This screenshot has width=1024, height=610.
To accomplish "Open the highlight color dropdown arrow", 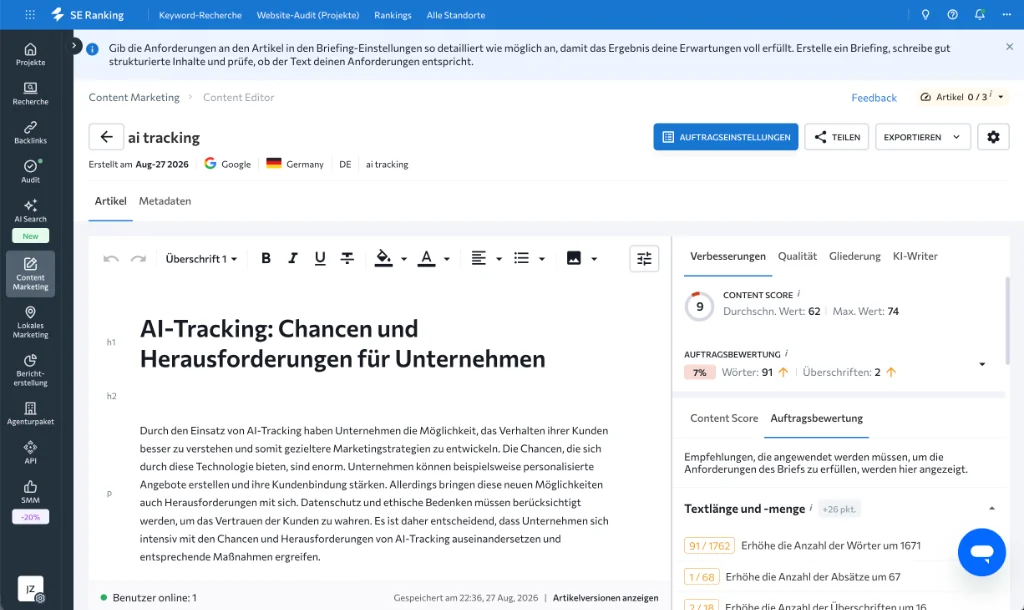I will click(404, 259).
